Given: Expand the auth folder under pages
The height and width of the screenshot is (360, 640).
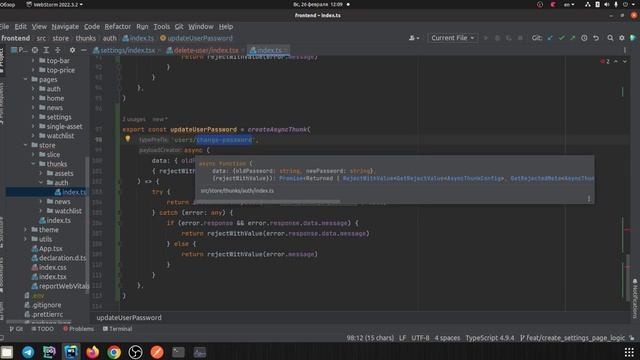Looking at the screenshot, I should click(x=33, y=89).
